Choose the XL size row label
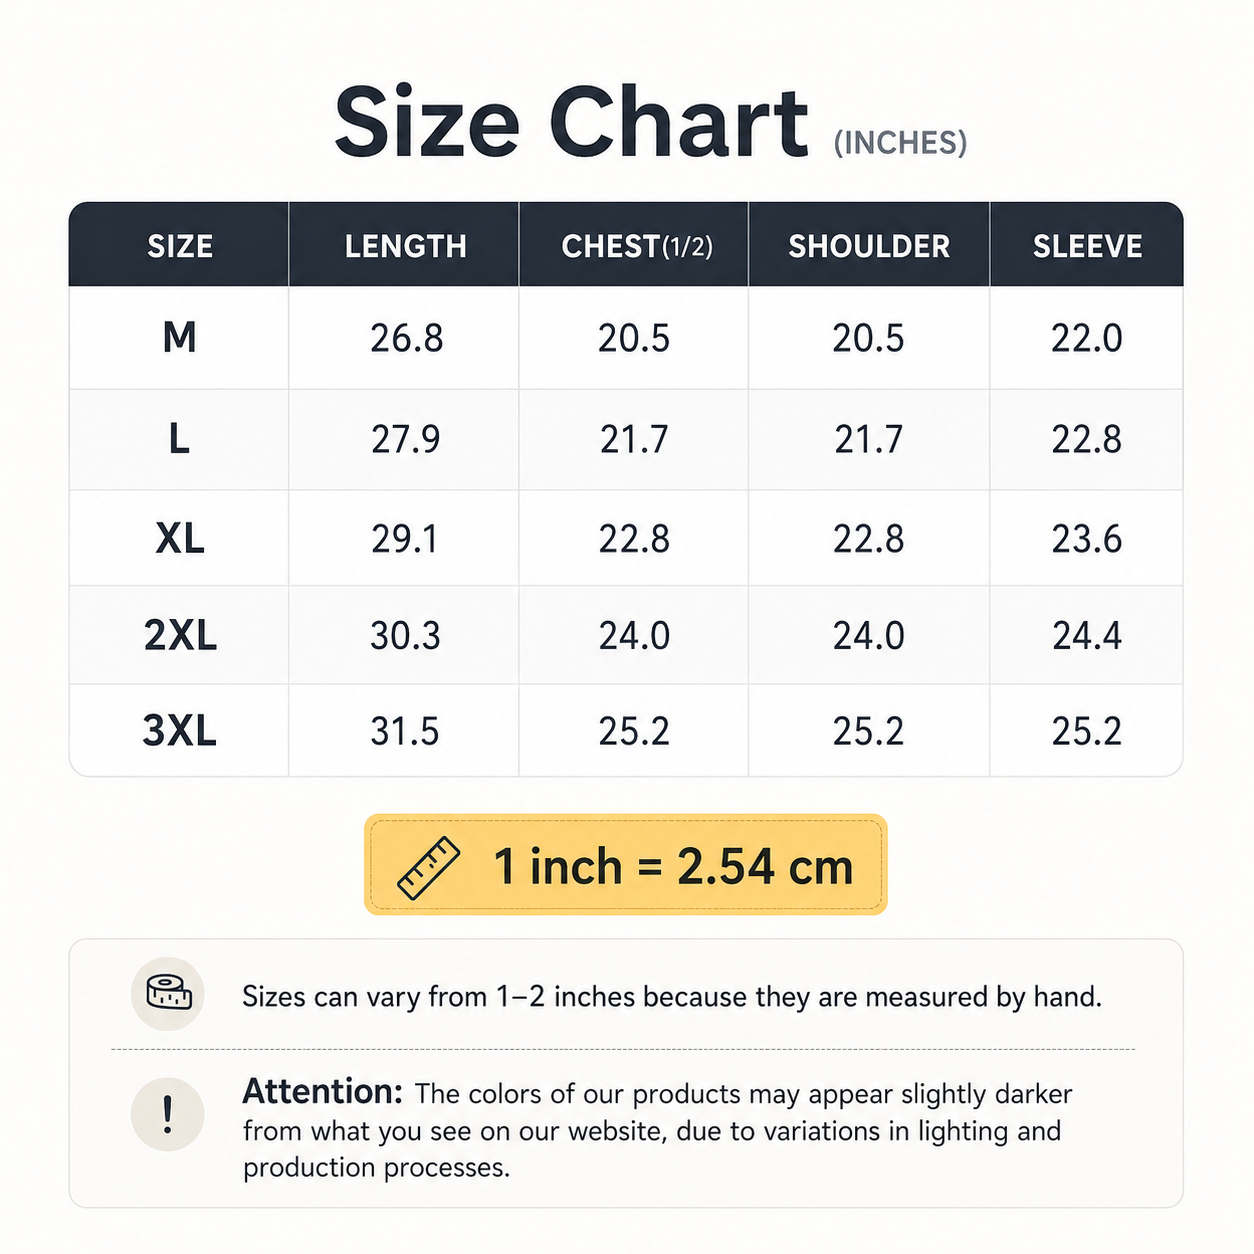The width and height of the screenshot is (1254, 1254). (x=180, y=539)
